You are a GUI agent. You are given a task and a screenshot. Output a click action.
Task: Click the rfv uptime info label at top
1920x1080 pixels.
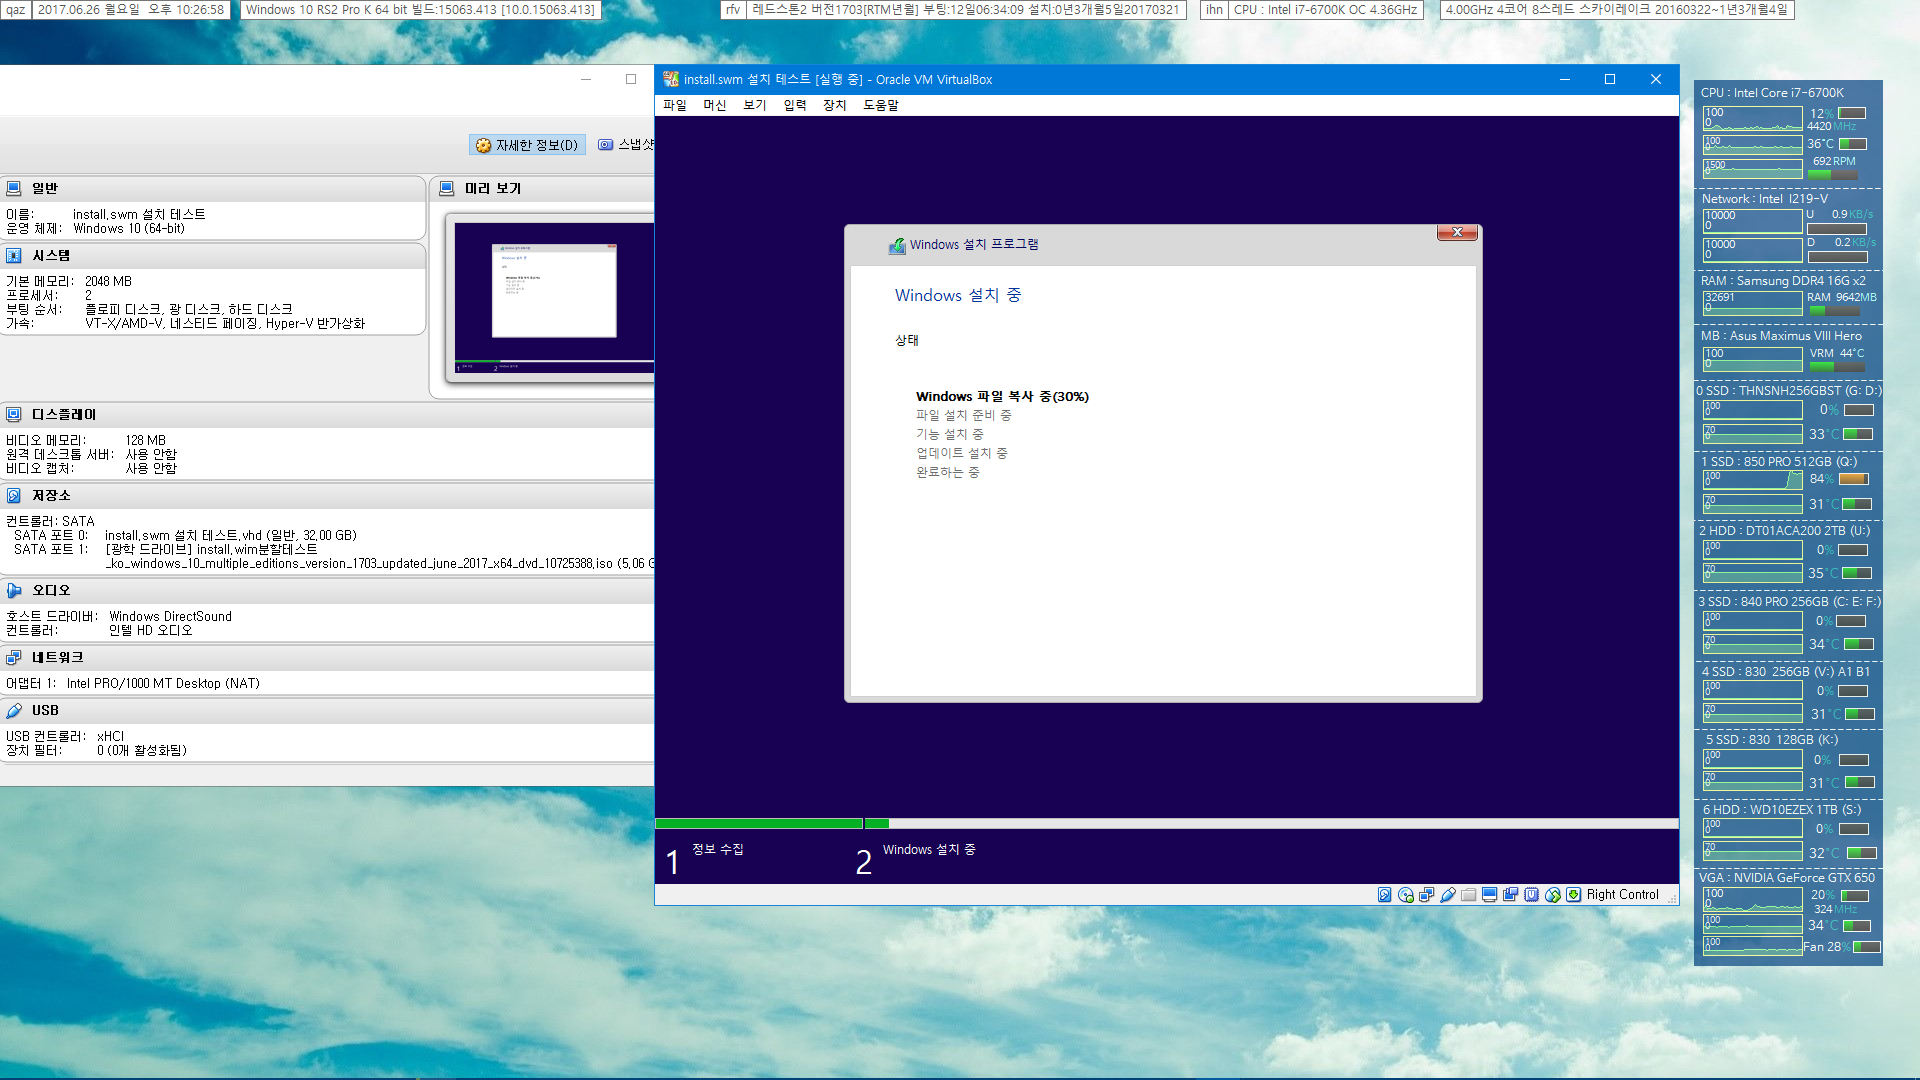coord(953,9)
